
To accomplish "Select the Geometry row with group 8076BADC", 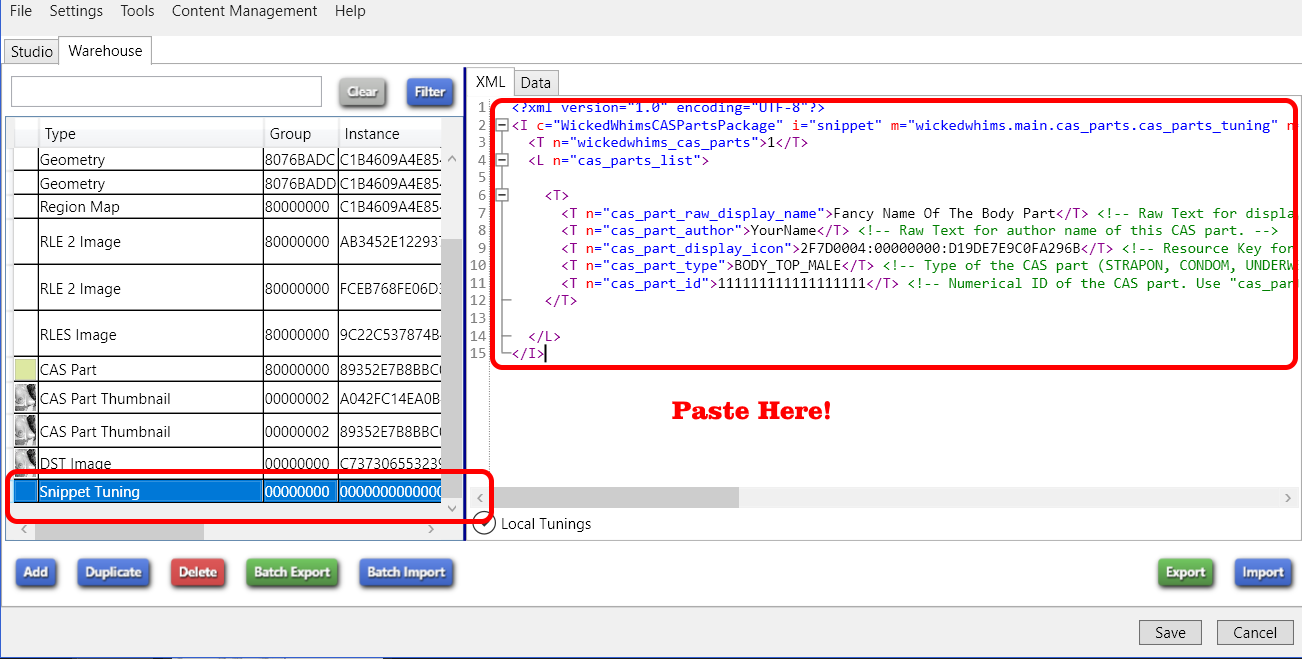I will [x=227, y=159].
